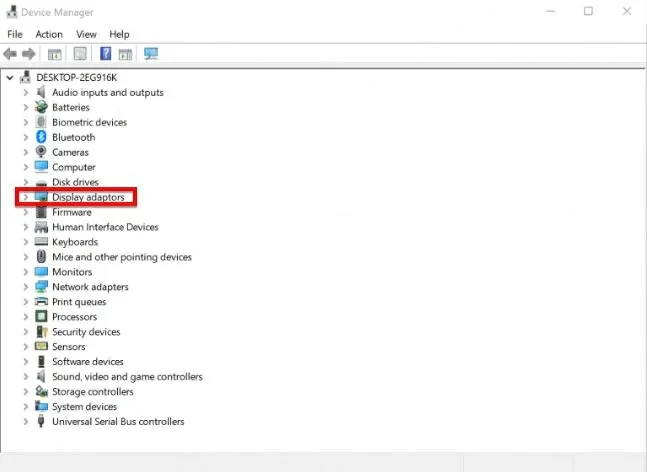
Task: Open the Action menu
Action: pos(49,34)
